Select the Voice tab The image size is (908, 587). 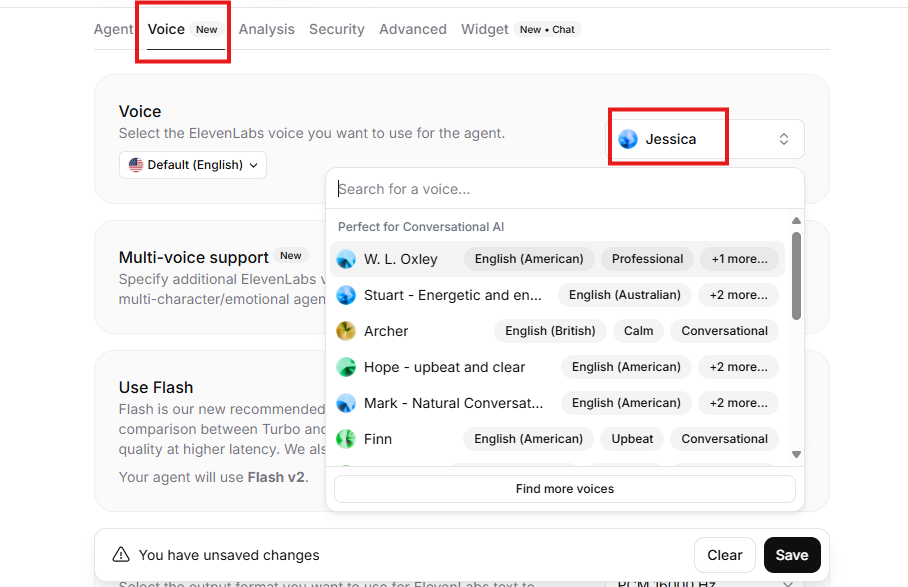(x=185, y=29)
